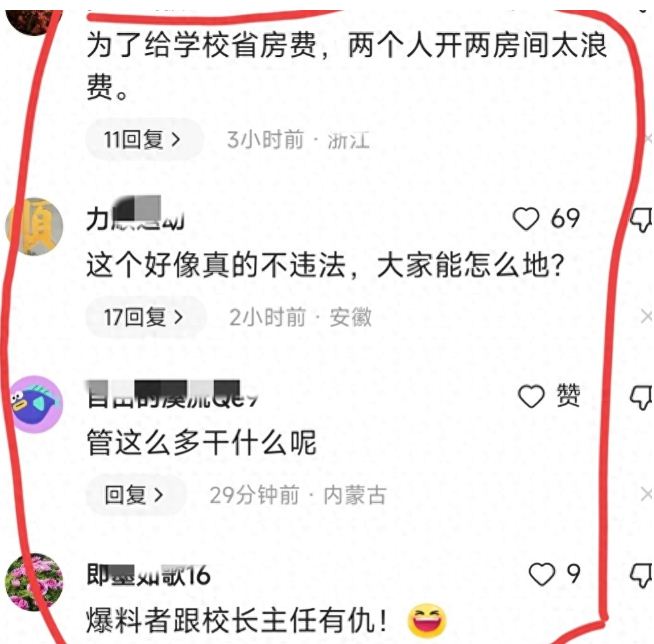Dislike the '这个好像真的不违法' comment
This screenshot has width=654, height=644.
pos(641,220)
